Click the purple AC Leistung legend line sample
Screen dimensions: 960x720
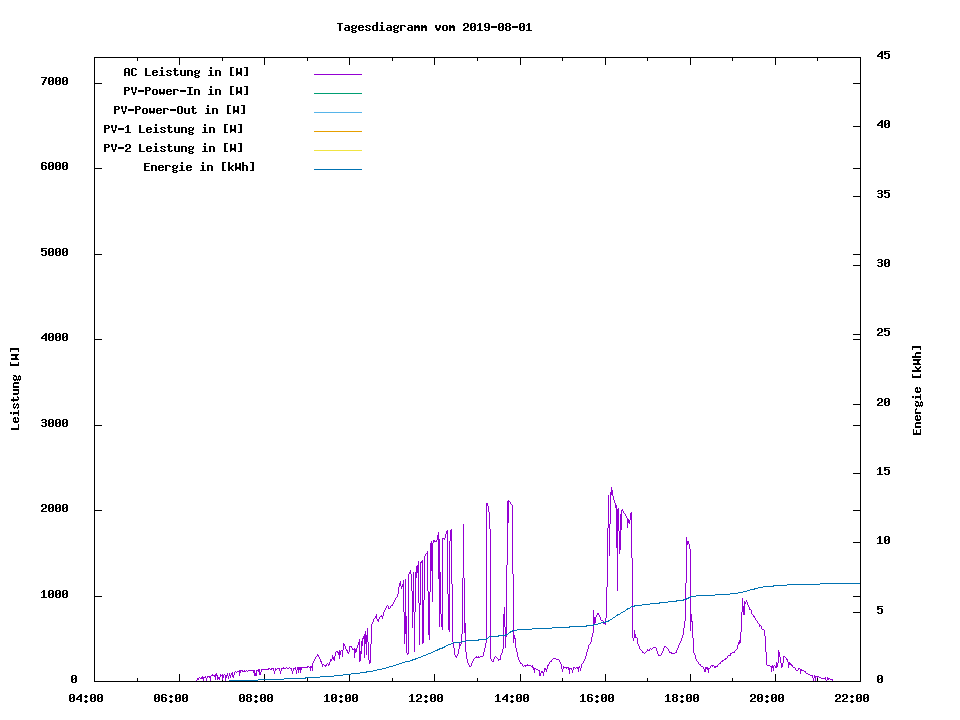(337, 74)
